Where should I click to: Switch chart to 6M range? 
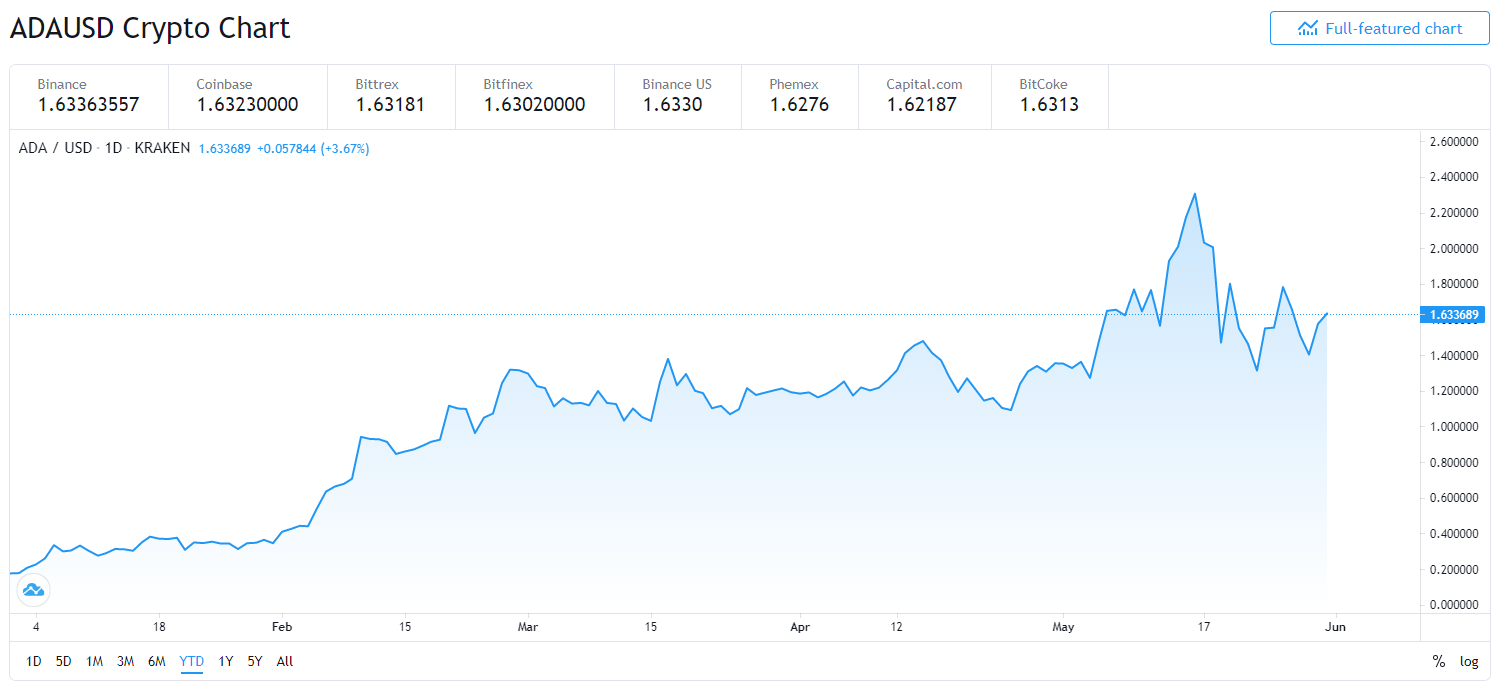(156, 661)
